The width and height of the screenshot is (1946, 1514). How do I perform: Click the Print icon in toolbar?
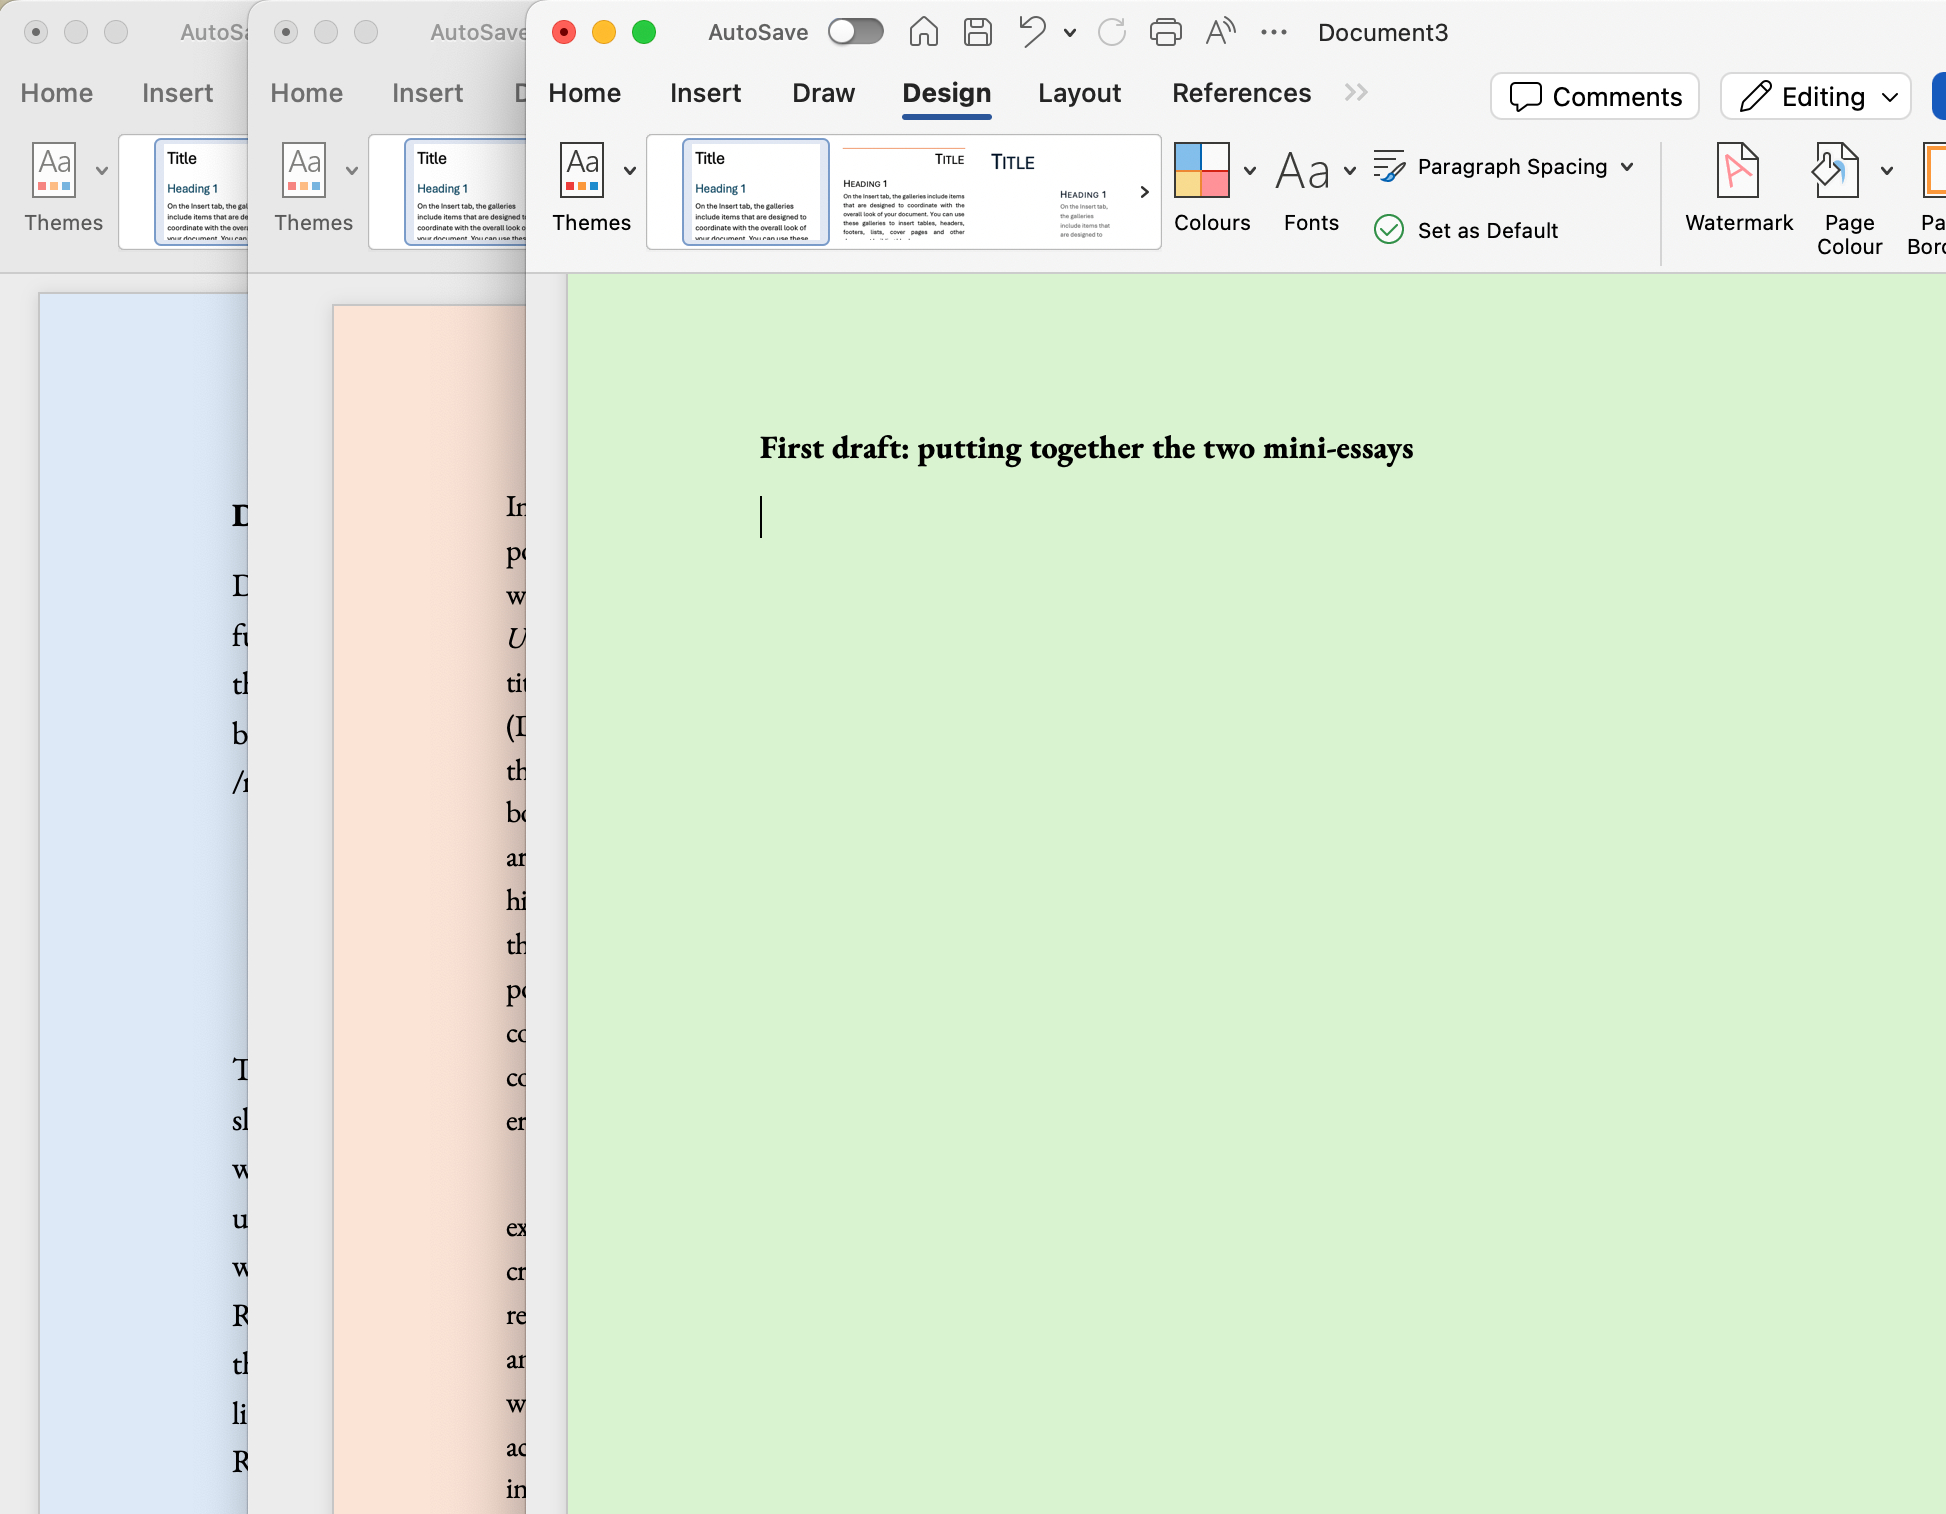pyautogui.click(x=1165, y=32)
